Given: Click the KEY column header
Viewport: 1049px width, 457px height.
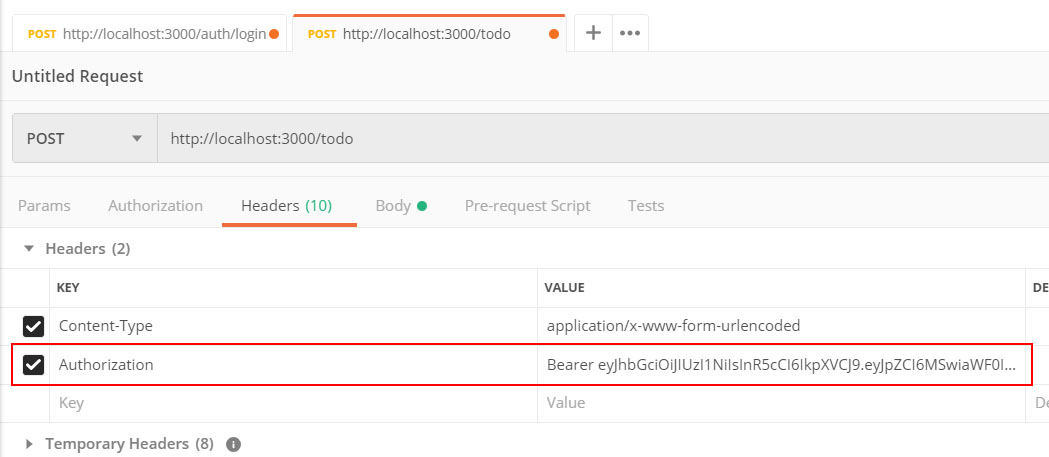Looking at the screenshot, I should (68, 288).
